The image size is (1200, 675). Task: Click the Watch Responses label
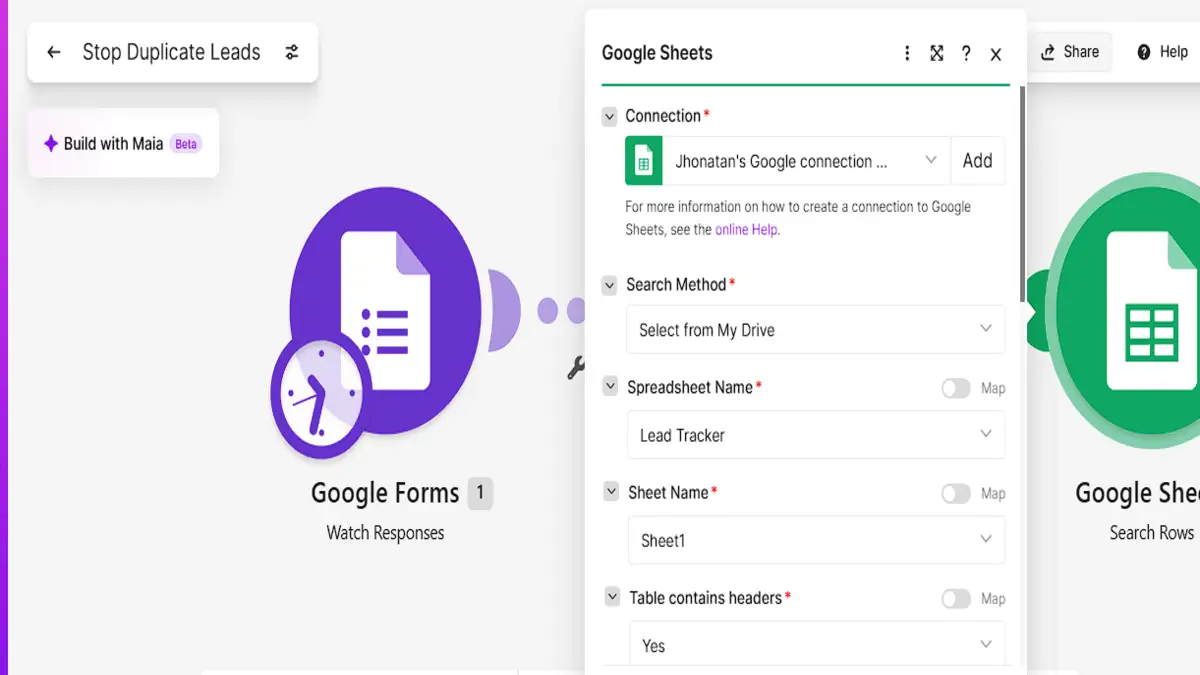click(x=385, y=533)
